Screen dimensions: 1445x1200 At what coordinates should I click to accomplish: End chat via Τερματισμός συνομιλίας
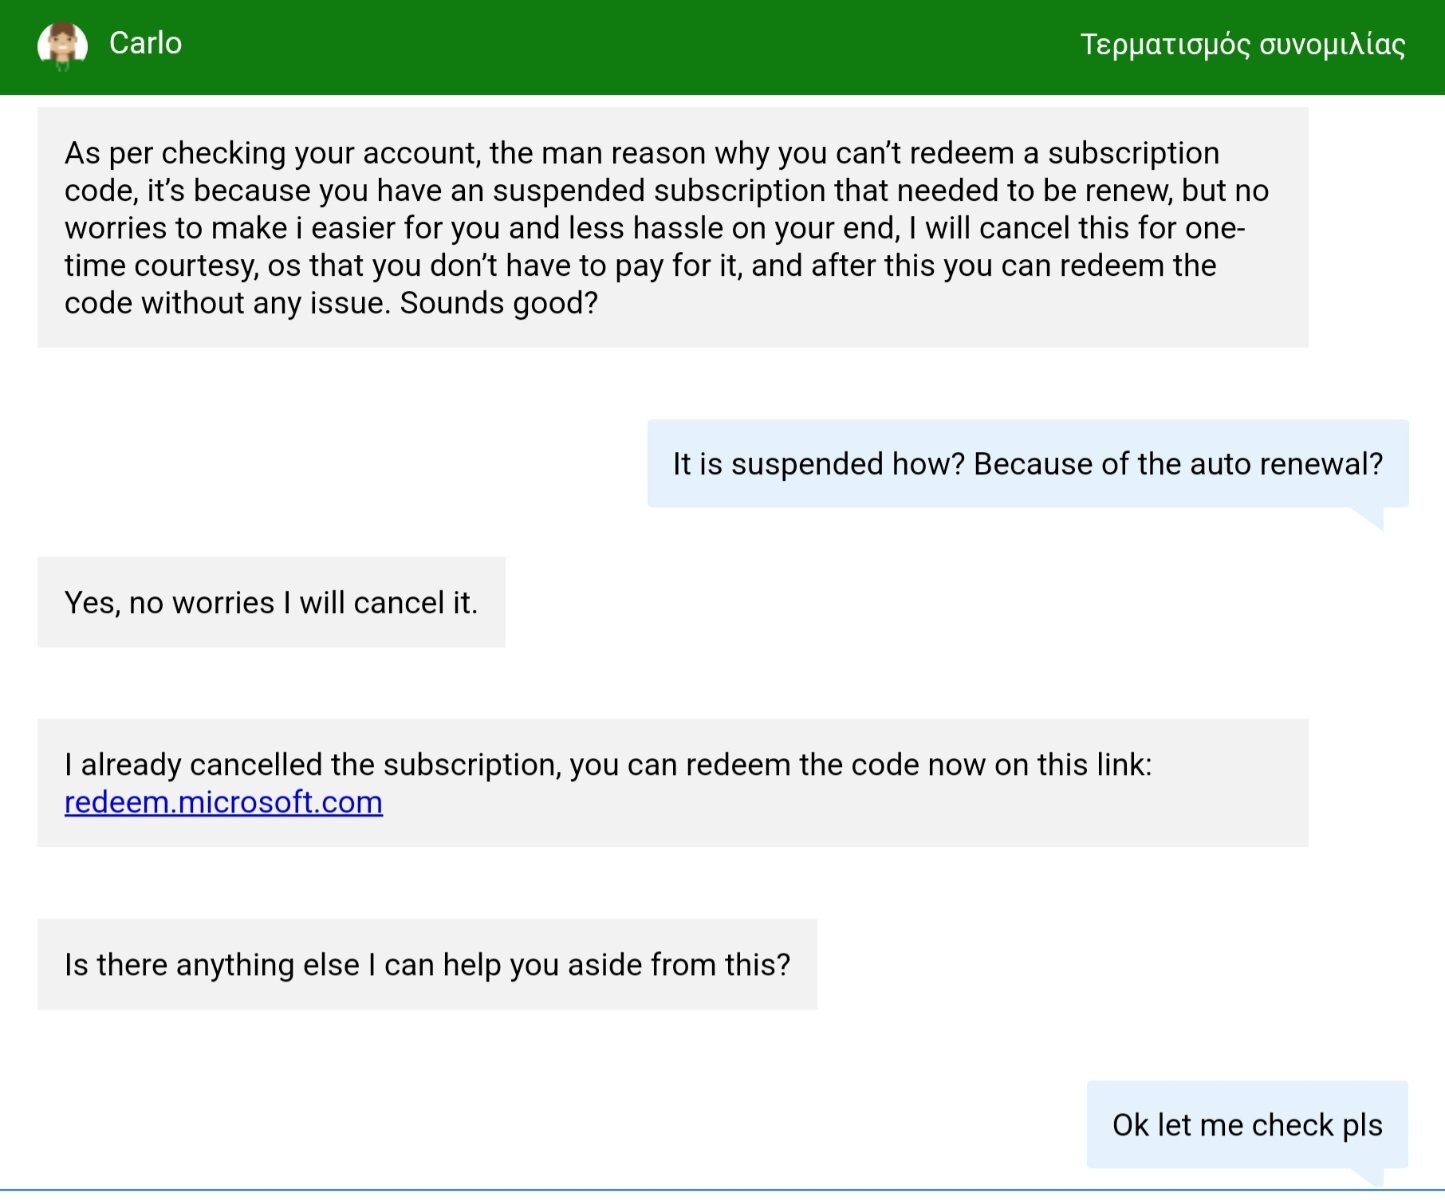(1243, 45)
